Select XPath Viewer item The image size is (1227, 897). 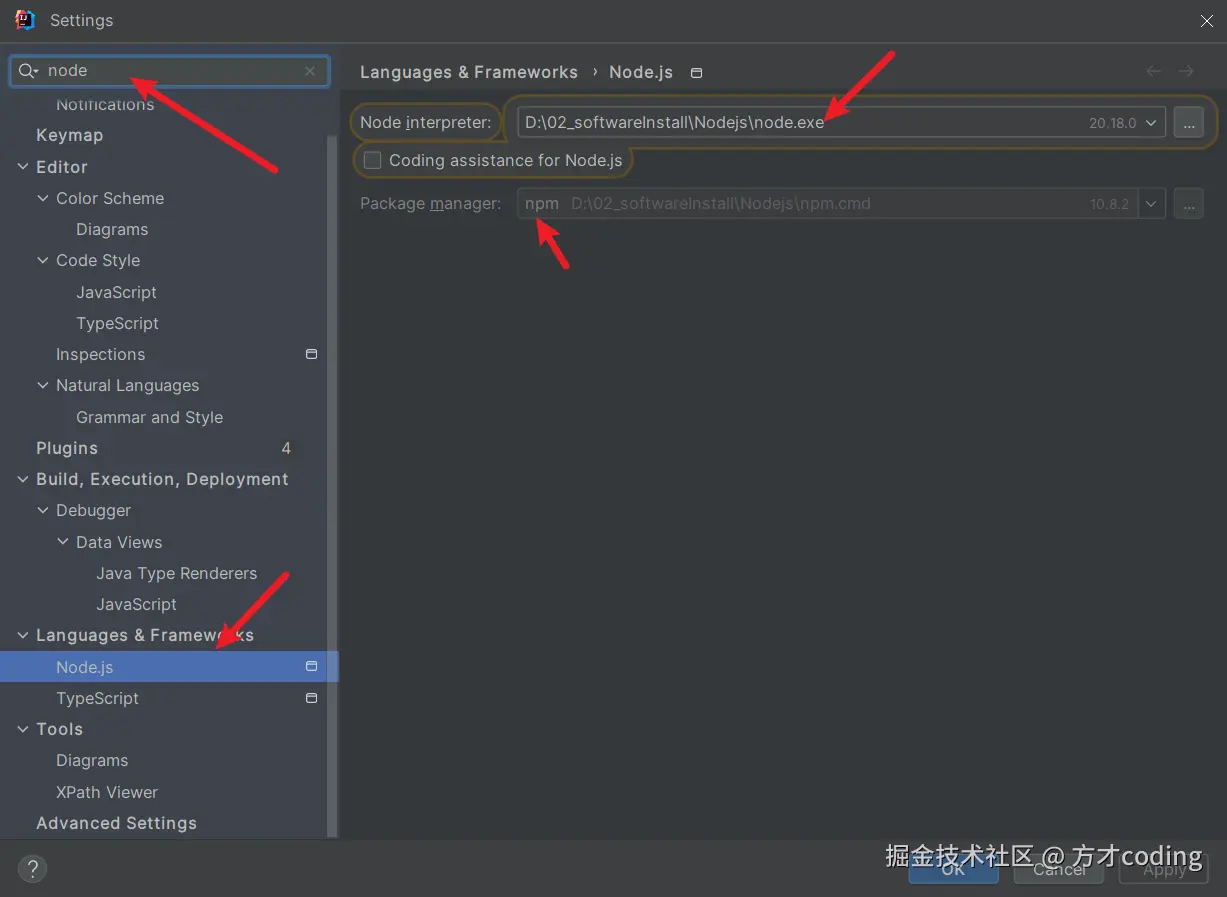[107, 792]
